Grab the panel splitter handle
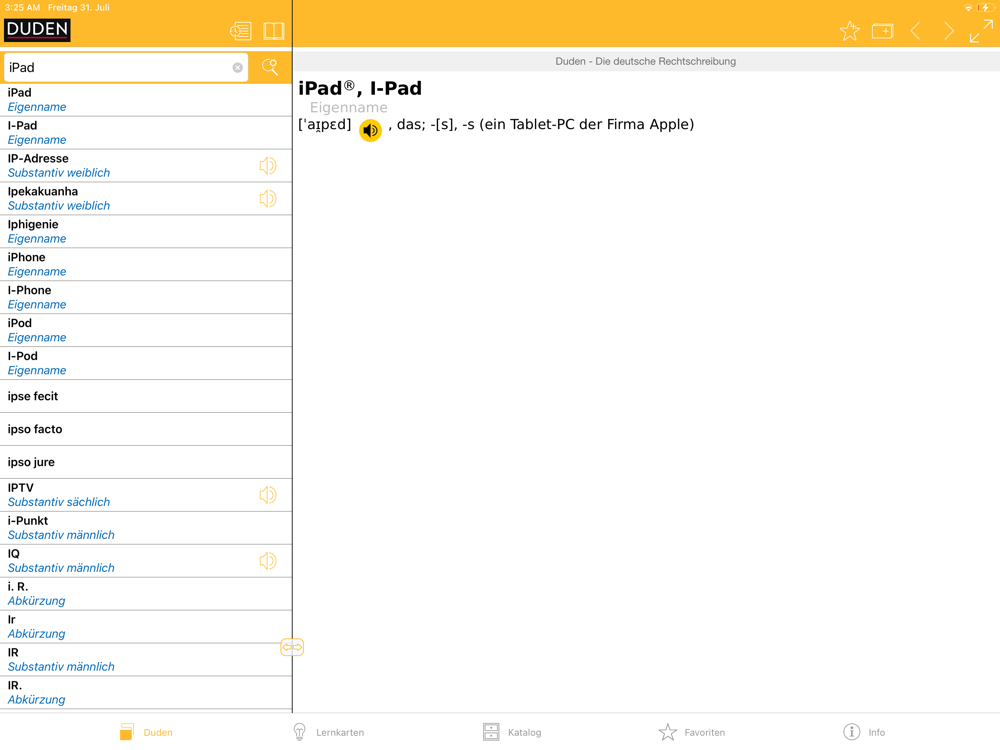 [292, 647]
